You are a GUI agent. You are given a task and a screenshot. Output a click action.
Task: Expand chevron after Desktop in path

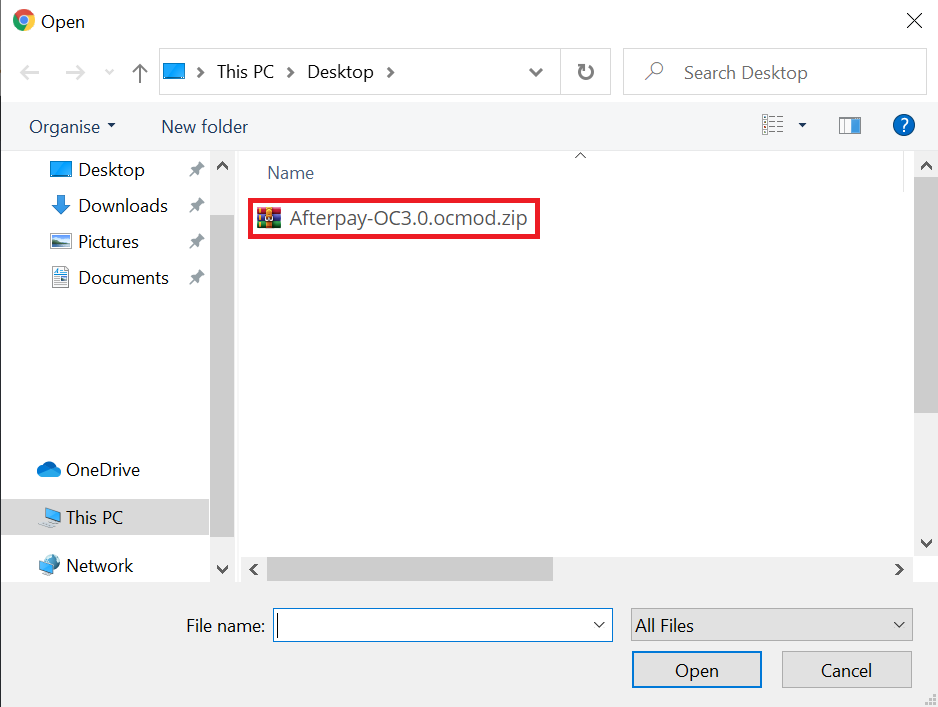pyautogui.click(x=391, y=72)
